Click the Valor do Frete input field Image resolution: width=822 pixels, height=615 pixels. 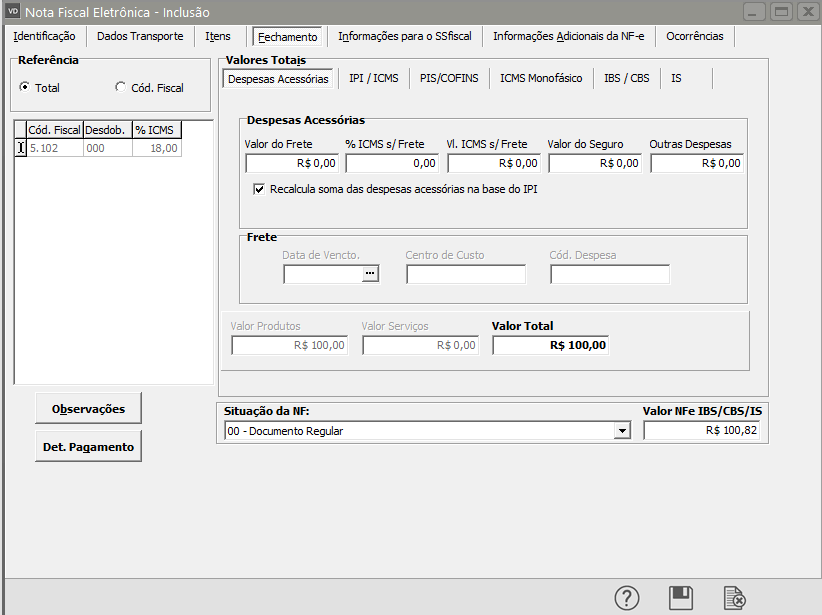pos(292,163)
